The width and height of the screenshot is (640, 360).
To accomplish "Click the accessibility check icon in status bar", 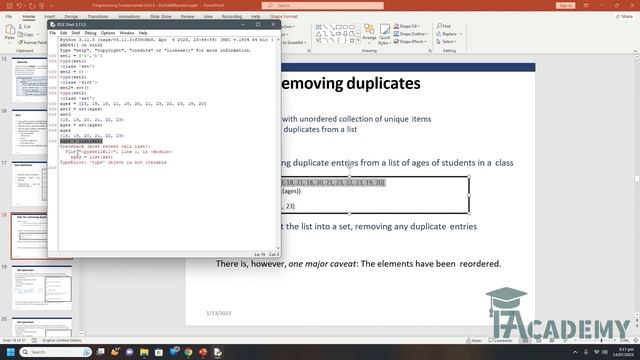I will click(34, 340).
